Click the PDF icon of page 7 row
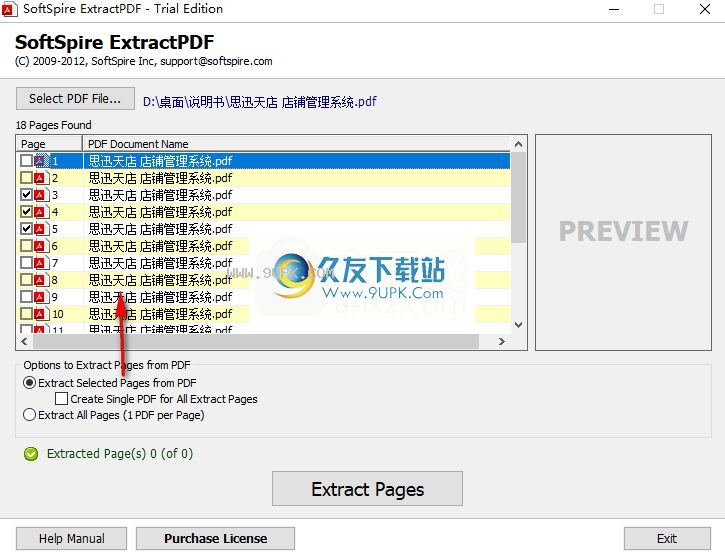 click(41, 263)
